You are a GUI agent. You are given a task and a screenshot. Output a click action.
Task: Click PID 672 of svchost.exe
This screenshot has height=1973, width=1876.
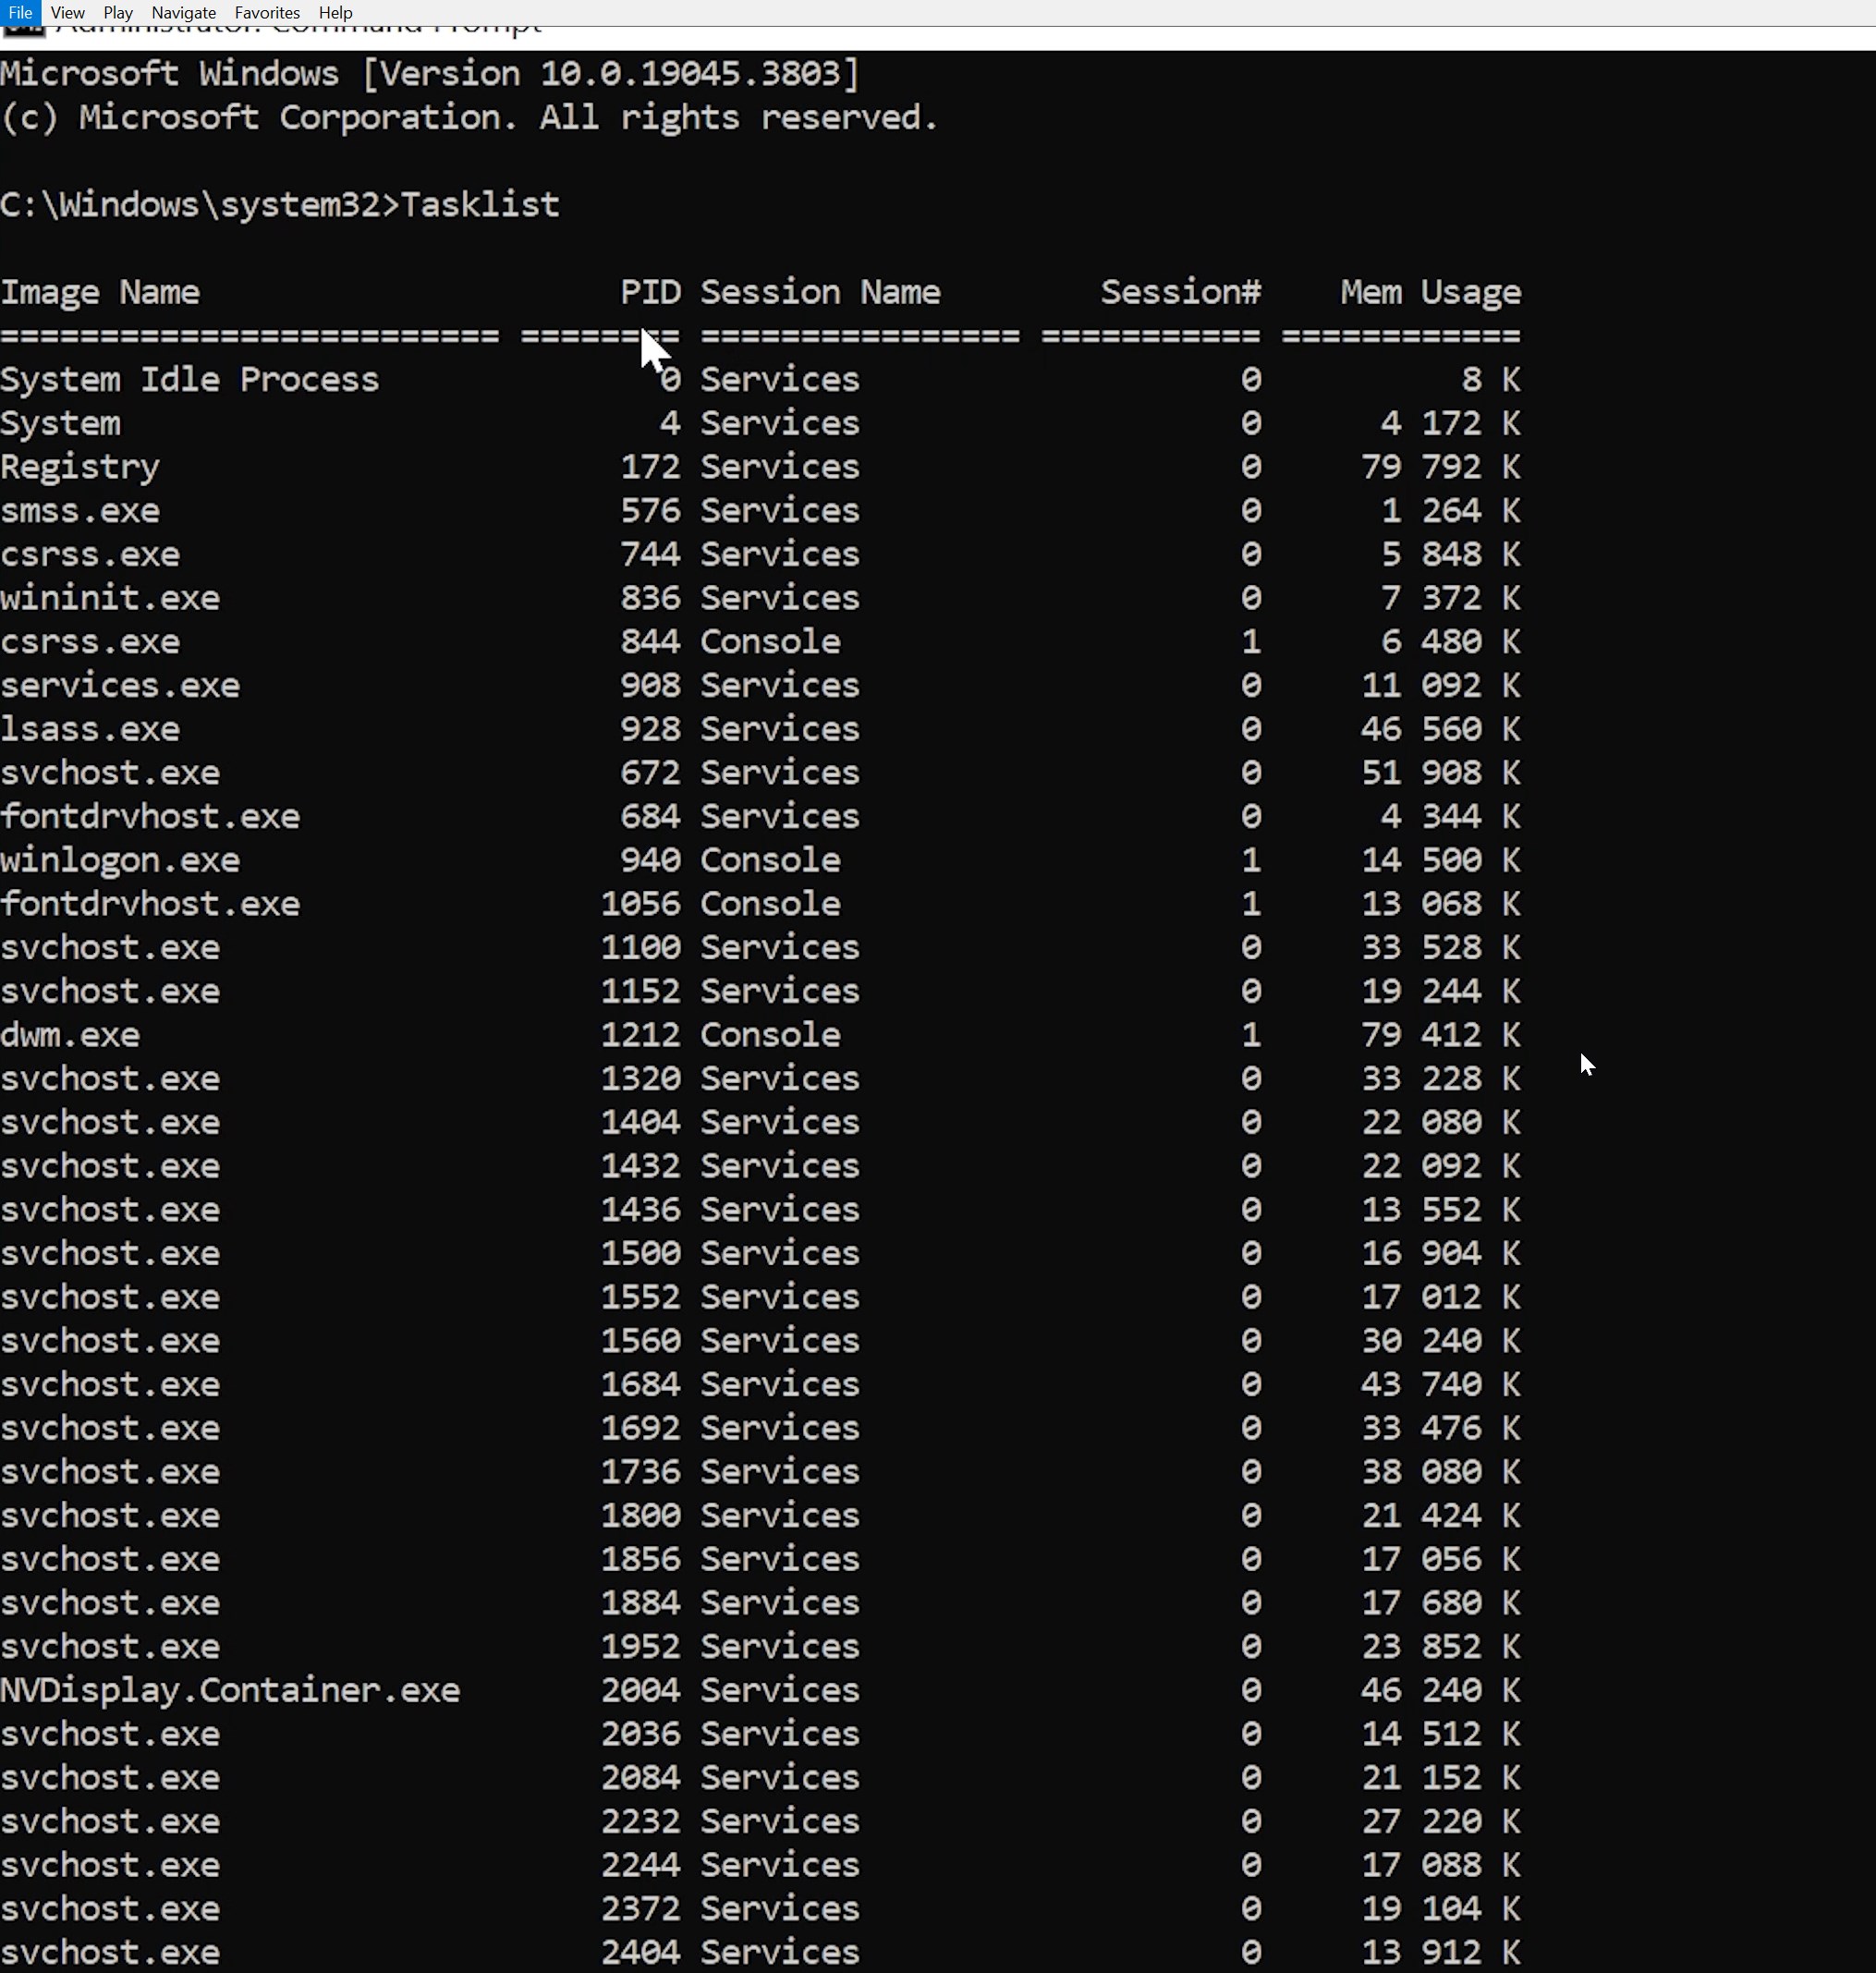(x=650, y=773)
